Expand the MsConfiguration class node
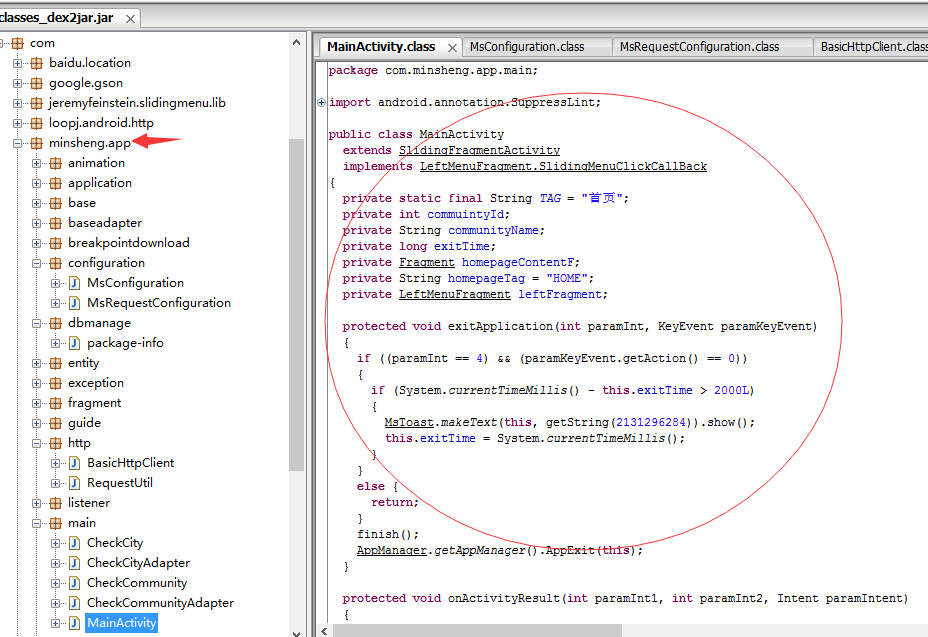Screen dimensions: 928x637 coord(55,284)
